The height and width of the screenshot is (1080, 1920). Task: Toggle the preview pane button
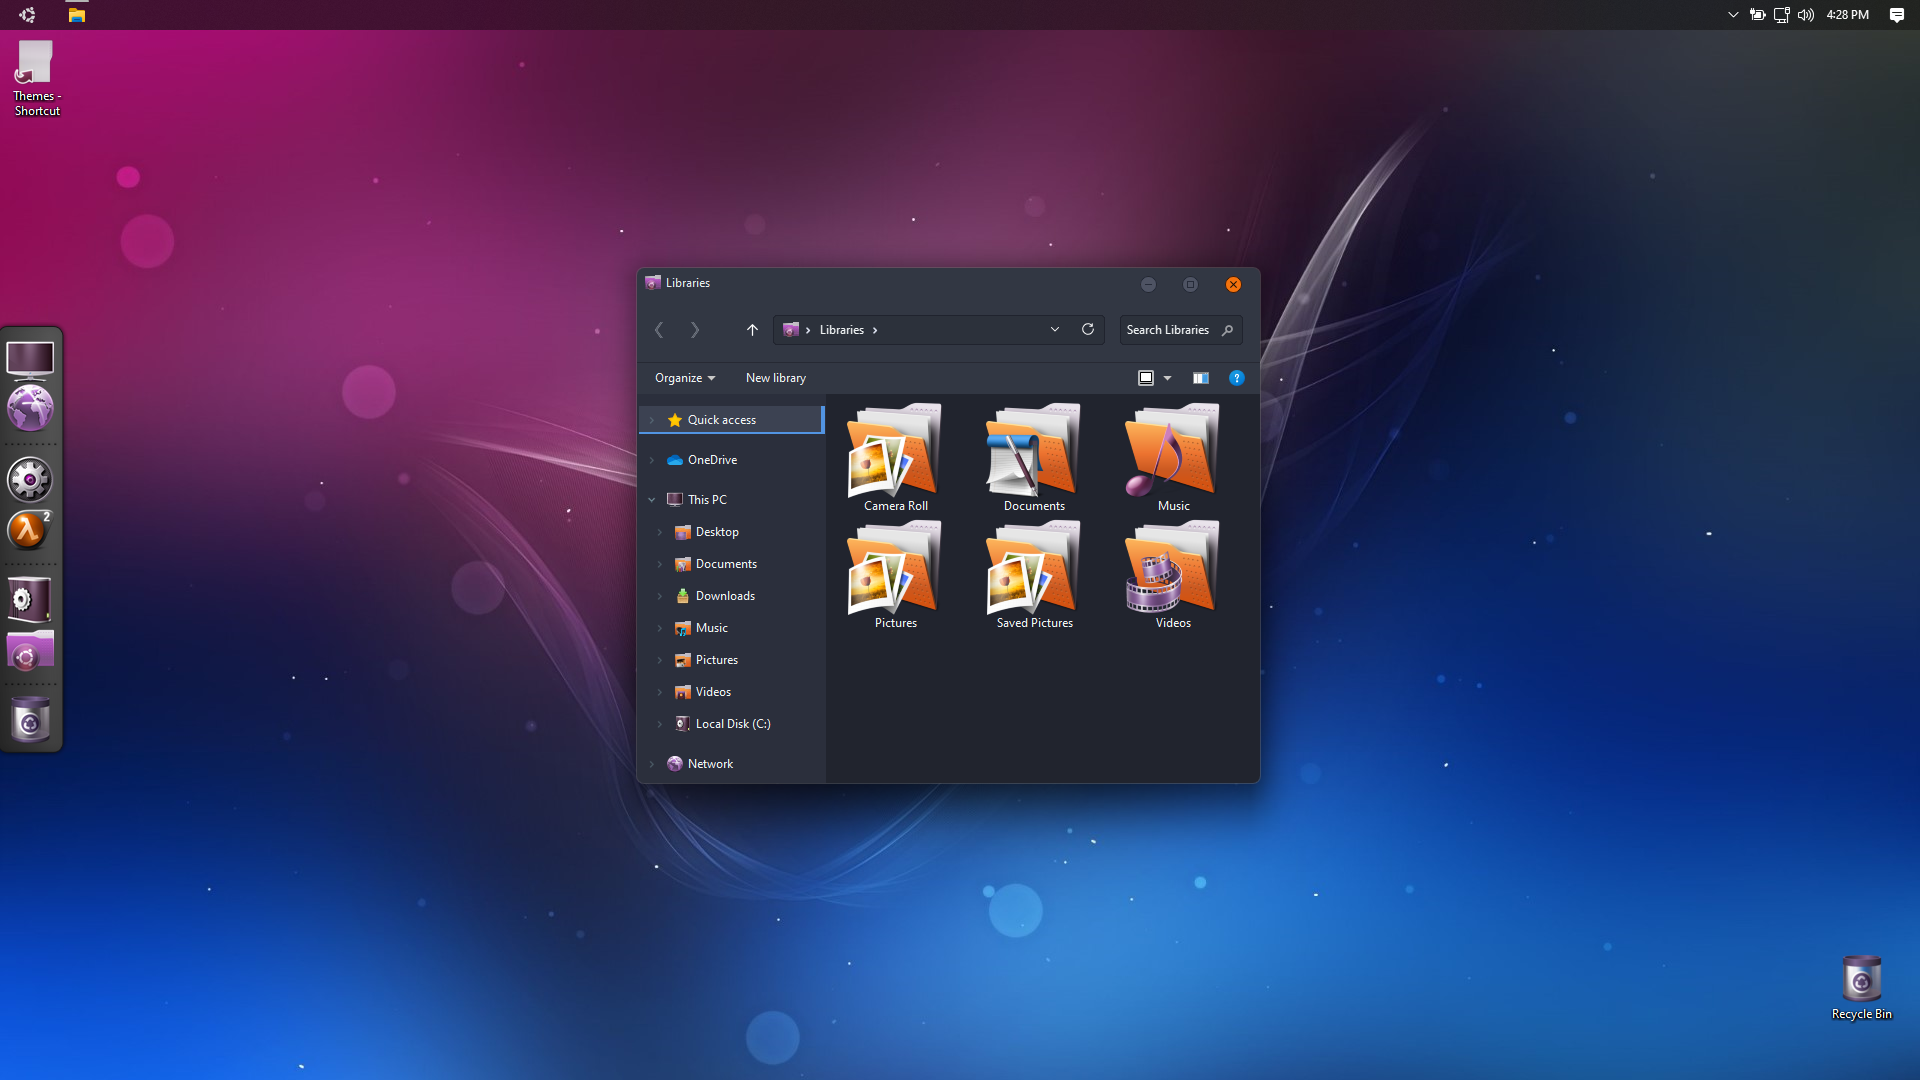[x=1201, y=378]
